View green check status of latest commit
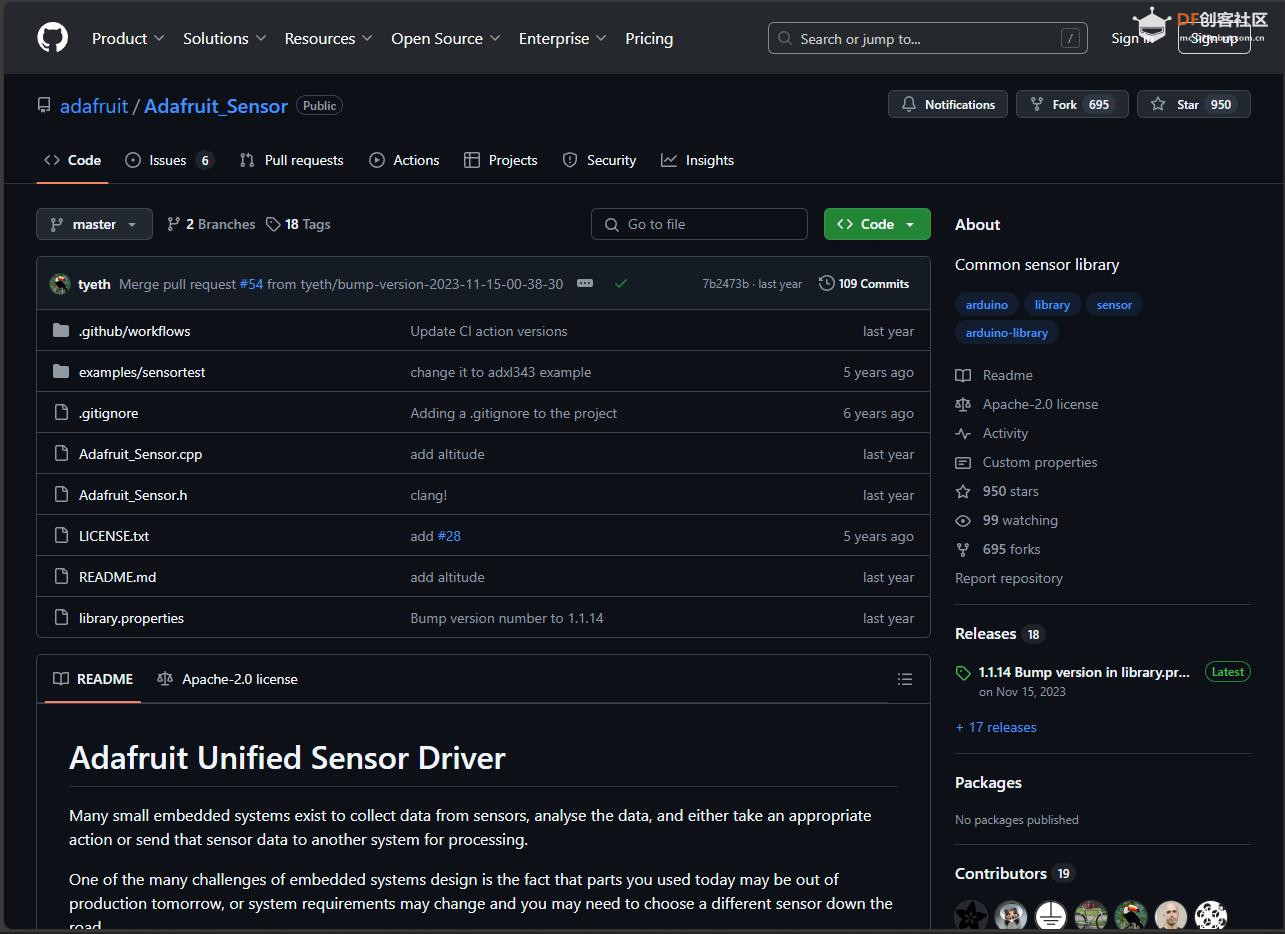1285x934 pixels. coord(621,284)
